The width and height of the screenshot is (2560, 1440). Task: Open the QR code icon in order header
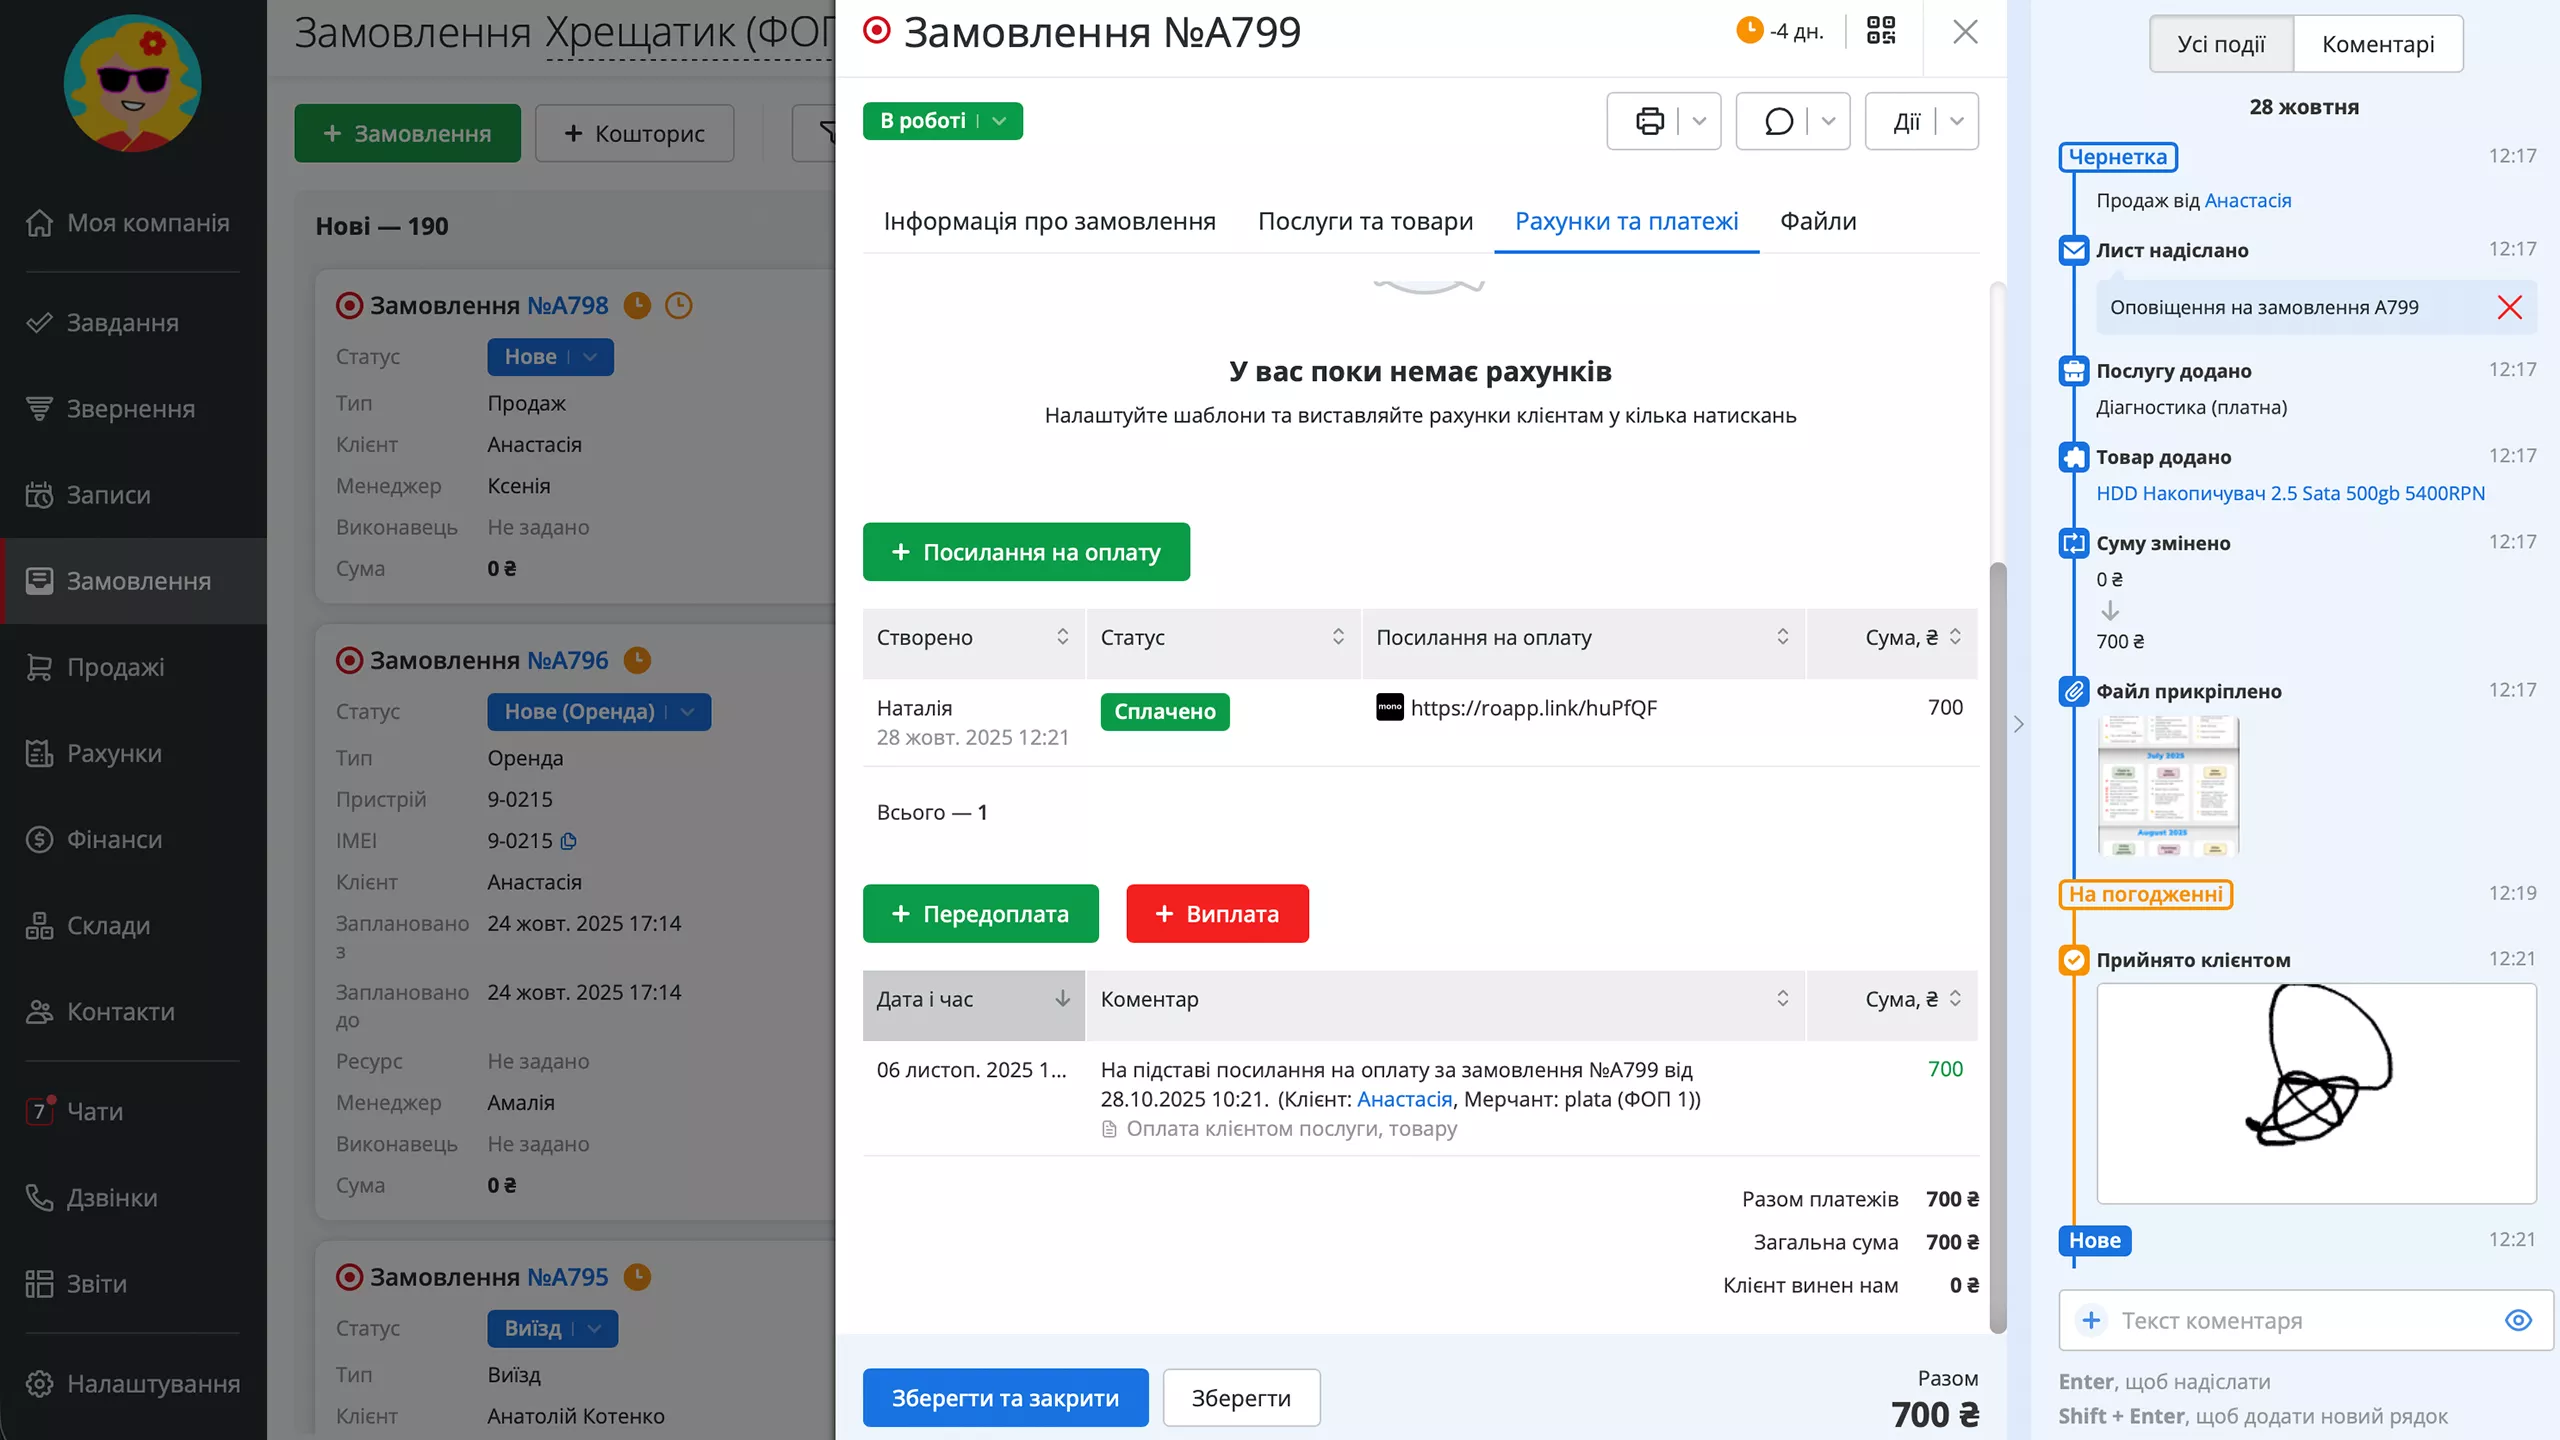click(x=1881, y=31)
